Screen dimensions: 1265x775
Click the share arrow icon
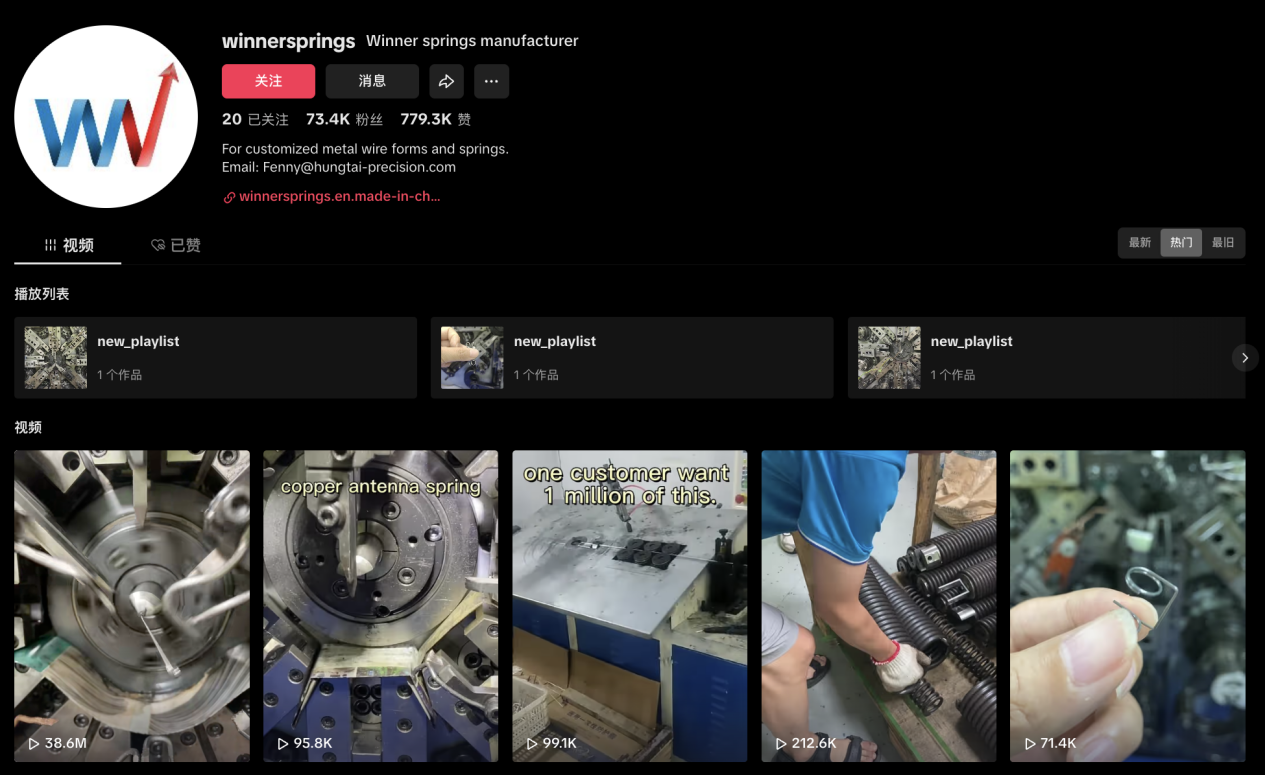tap(446, 82)
